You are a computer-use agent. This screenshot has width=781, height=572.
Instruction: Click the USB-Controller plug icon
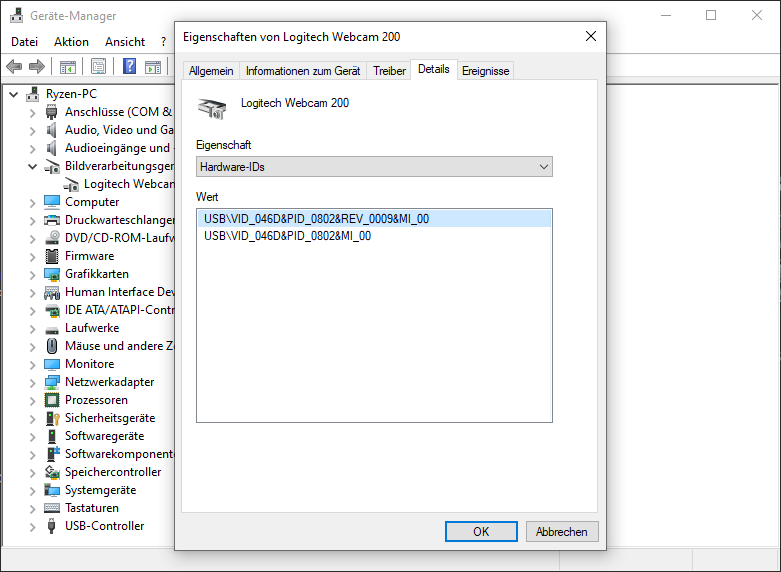click(x=51, y=526)
